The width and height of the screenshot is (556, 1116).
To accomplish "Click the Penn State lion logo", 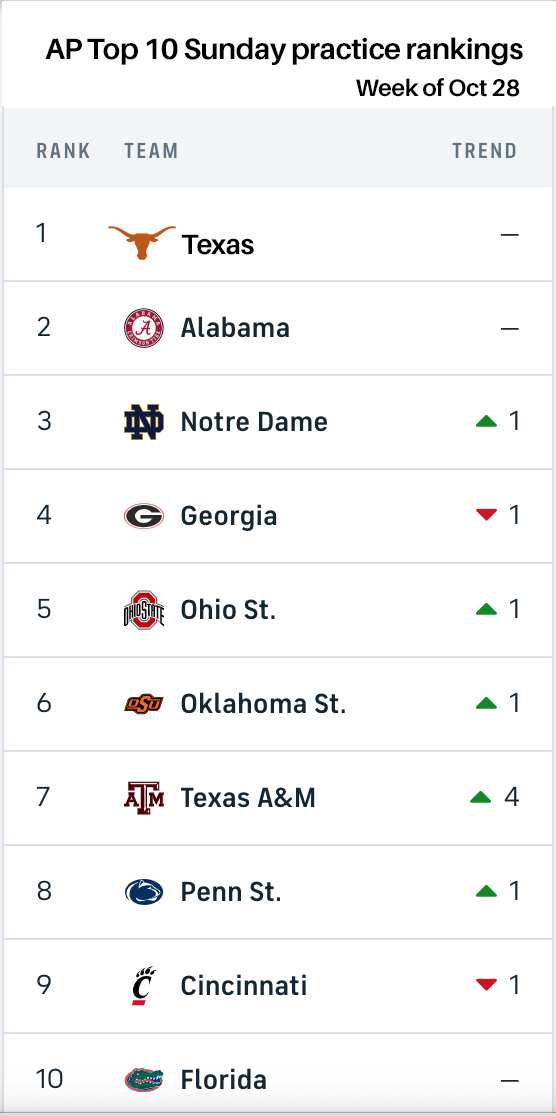I will [144, 891].
